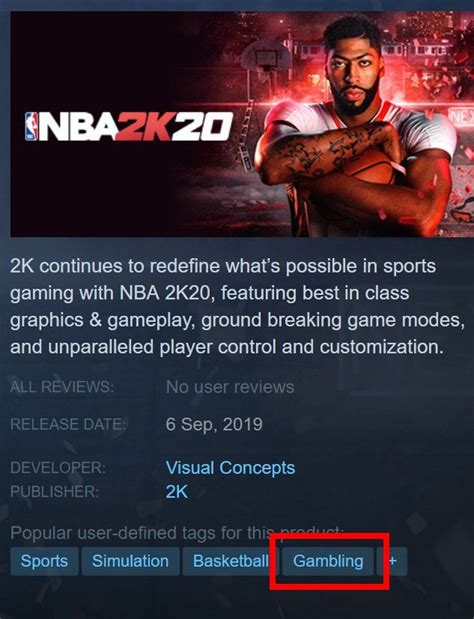Open the Sports tag
The image size is (474, 619).
(x=44, y=561)
